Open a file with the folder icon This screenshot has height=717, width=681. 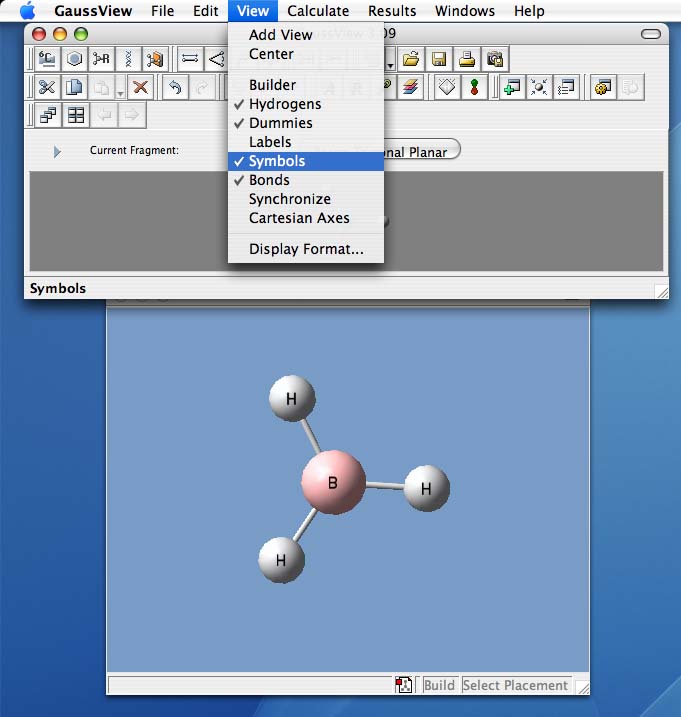click(411, 59)
